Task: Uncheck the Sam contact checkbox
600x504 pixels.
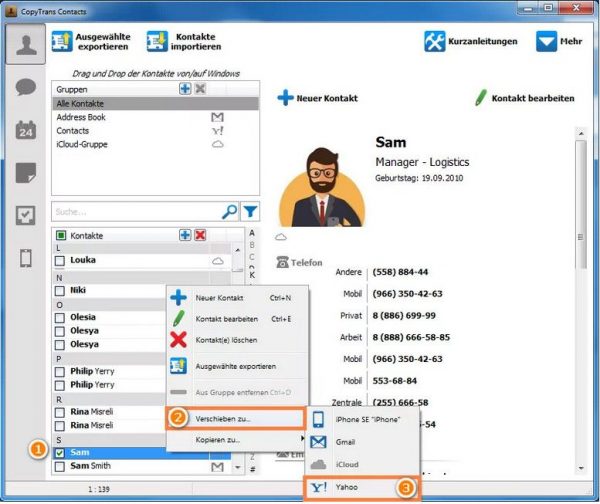Action: point(60,453)
